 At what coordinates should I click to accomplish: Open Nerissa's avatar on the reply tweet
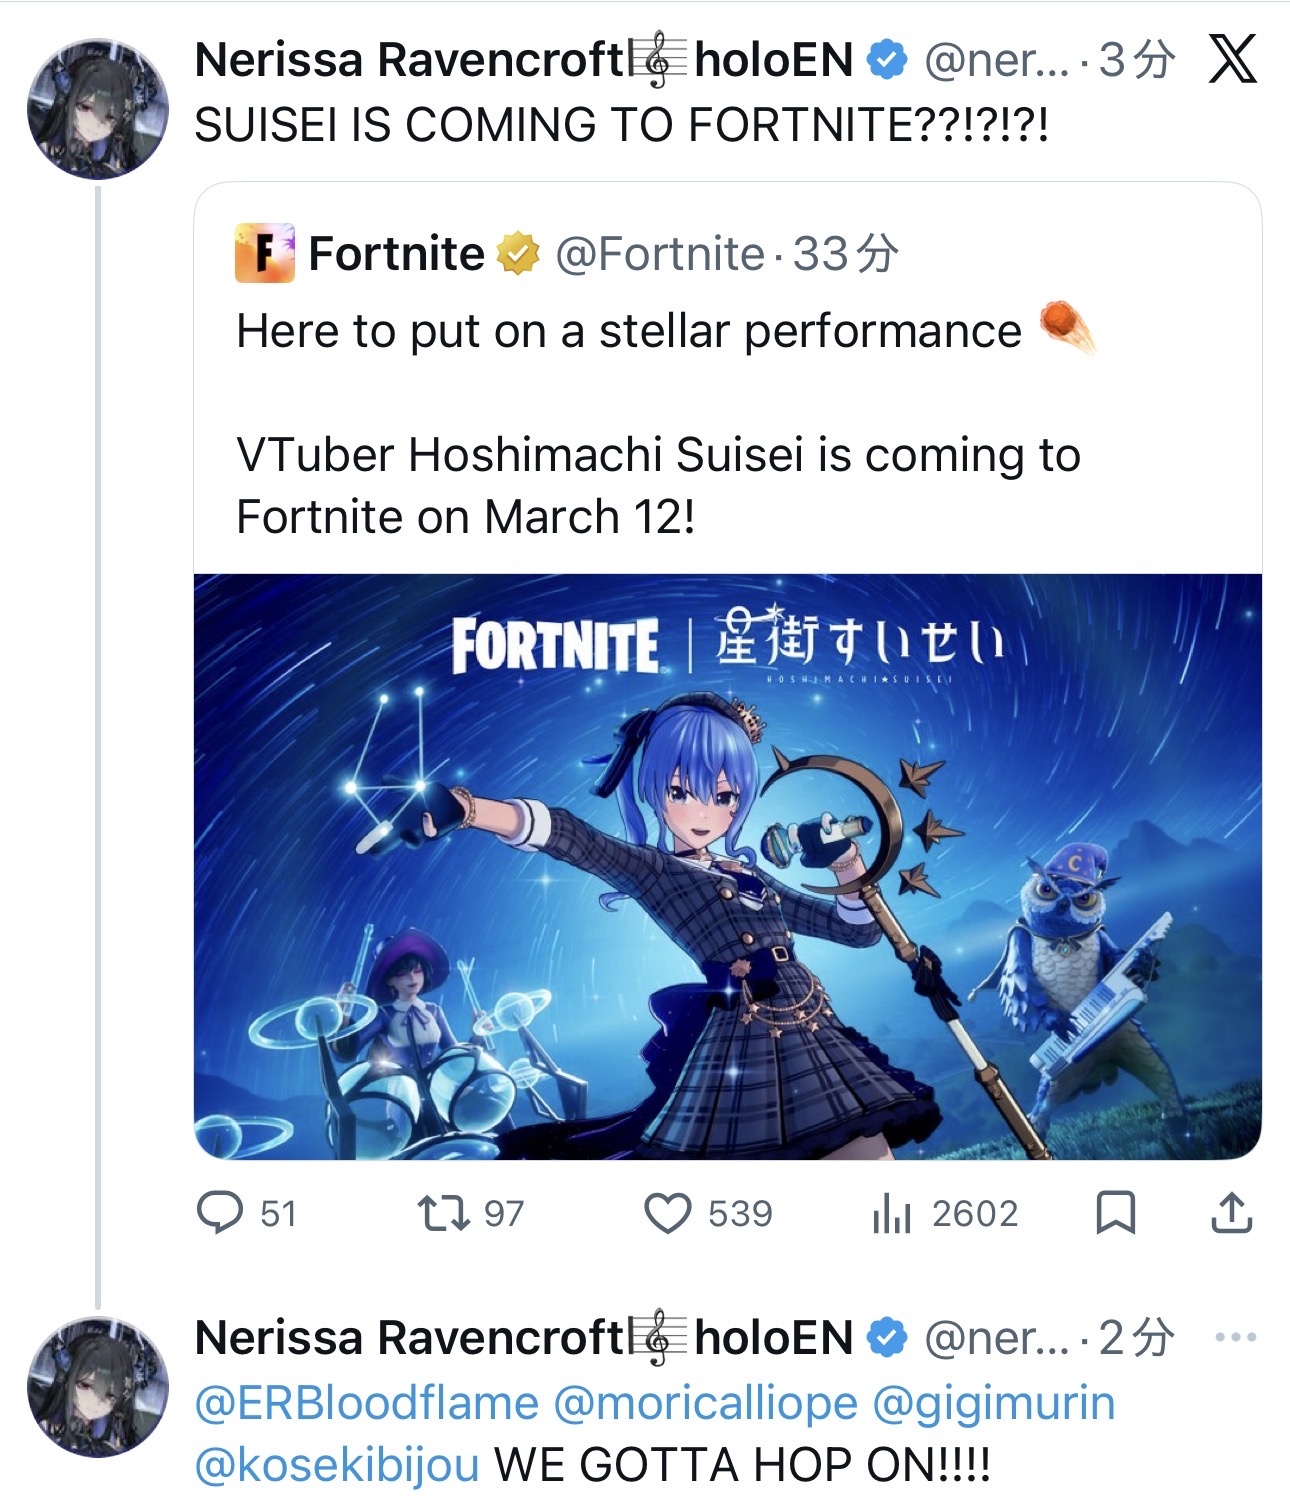click(97, 1386)
